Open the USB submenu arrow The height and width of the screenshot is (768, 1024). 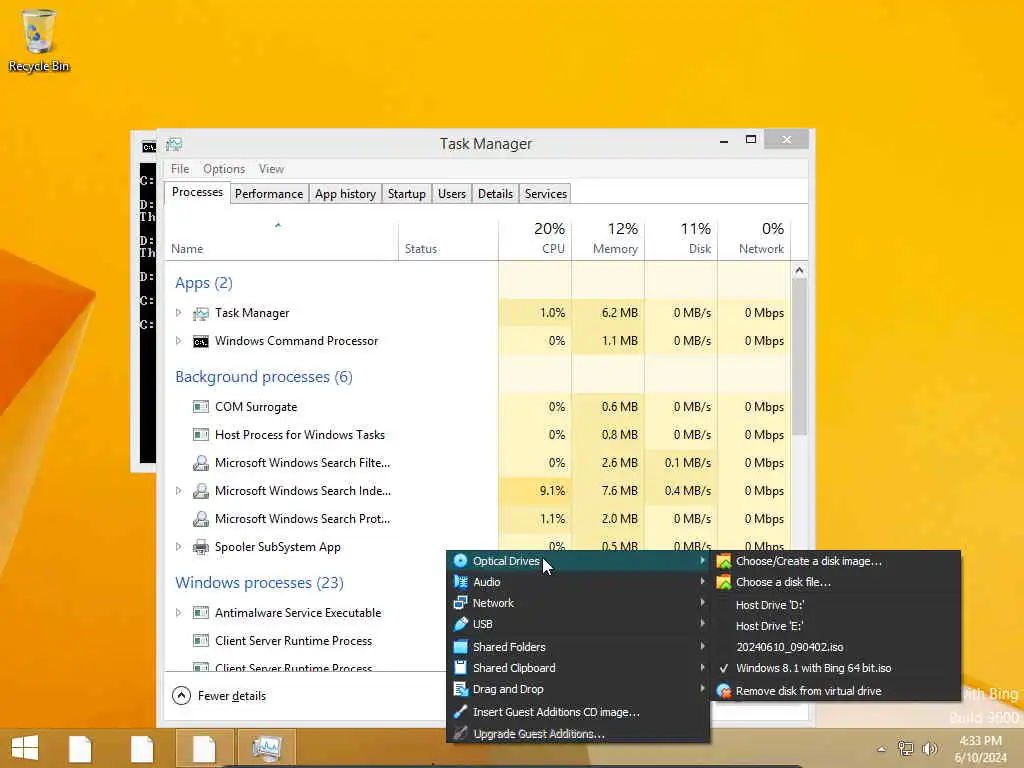[702, 624]
